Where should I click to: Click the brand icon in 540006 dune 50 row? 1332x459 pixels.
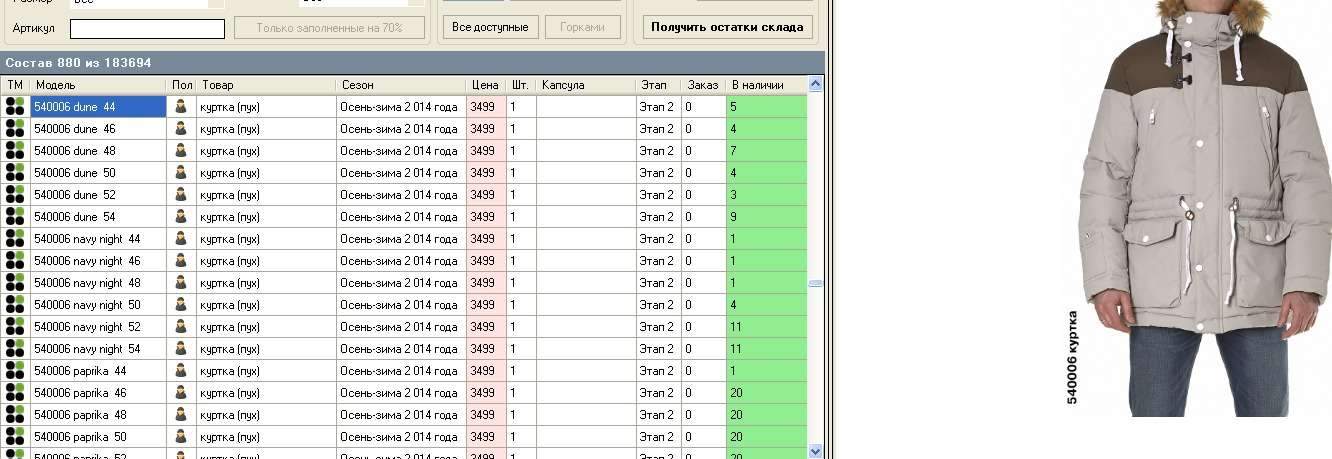(15, 172)
